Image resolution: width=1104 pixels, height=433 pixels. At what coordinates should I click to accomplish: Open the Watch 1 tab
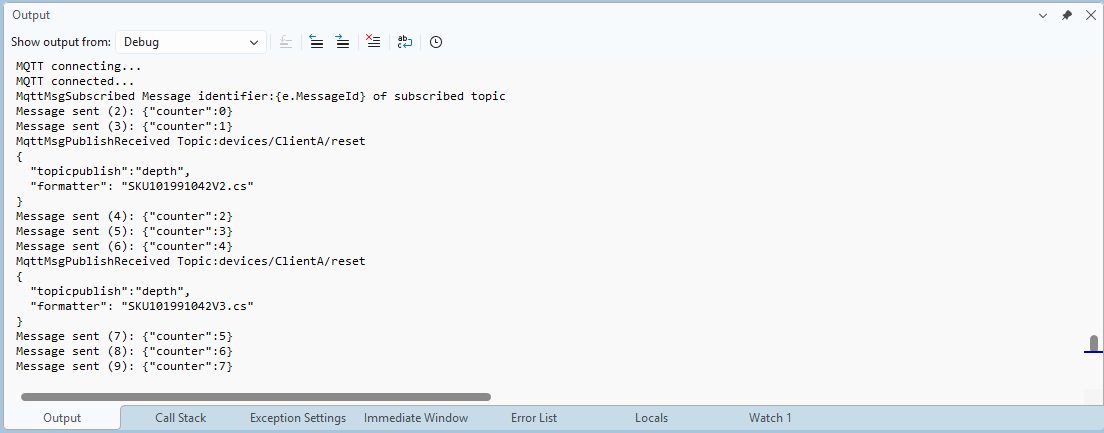769,418
